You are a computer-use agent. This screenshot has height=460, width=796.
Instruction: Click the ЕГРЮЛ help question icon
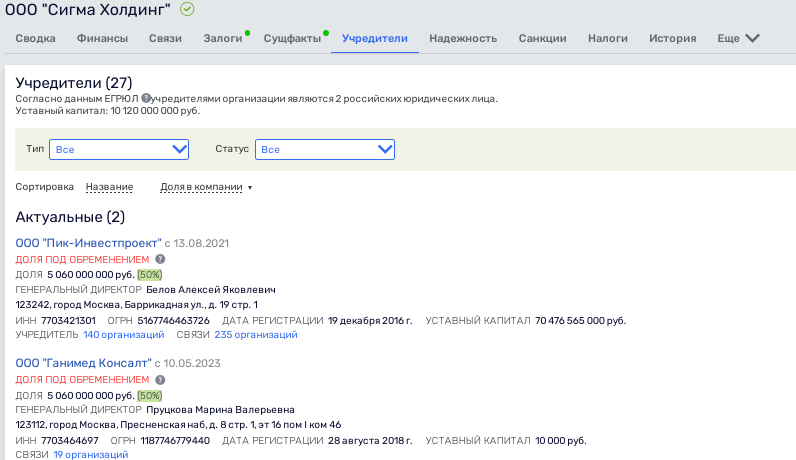click(146, 98)
